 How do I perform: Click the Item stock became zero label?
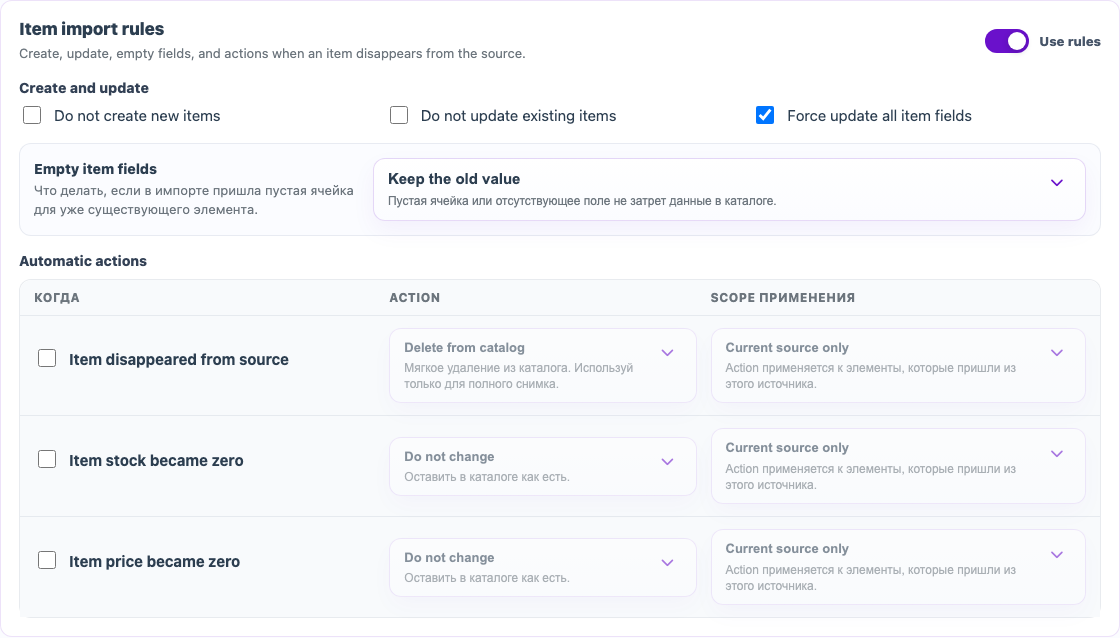156,461
